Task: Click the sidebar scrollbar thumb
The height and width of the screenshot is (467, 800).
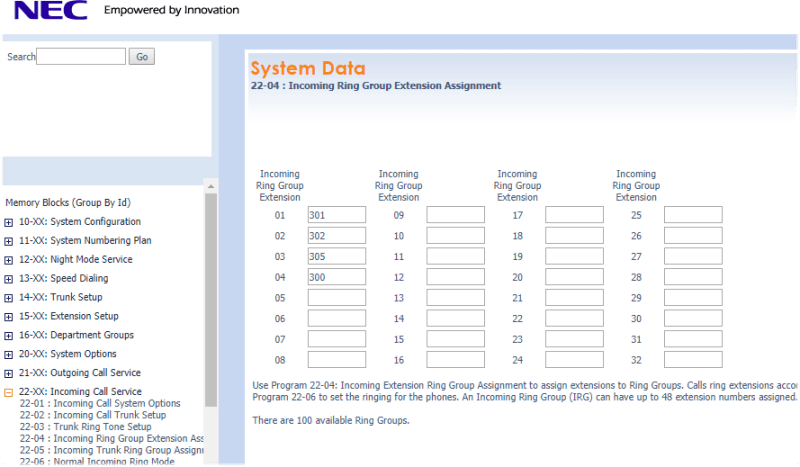Action: tap(211, 300)
